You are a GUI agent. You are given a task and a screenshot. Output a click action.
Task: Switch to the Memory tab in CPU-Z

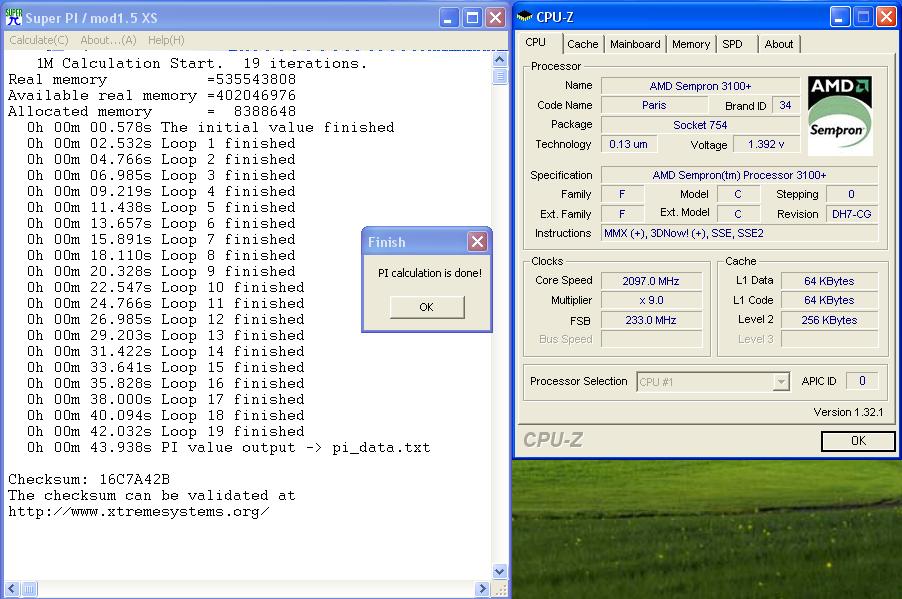(x=691, y=44)
